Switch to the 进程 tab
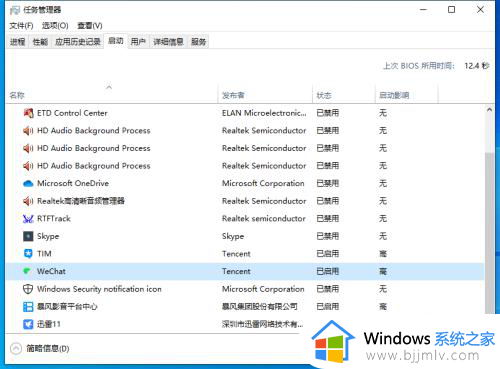500x369 pixels. (18, 42)
